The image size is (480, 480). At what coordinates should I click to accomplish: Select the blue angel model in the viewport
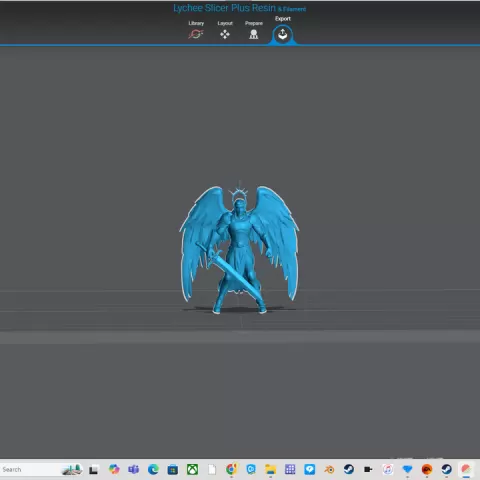click(239, 248)
